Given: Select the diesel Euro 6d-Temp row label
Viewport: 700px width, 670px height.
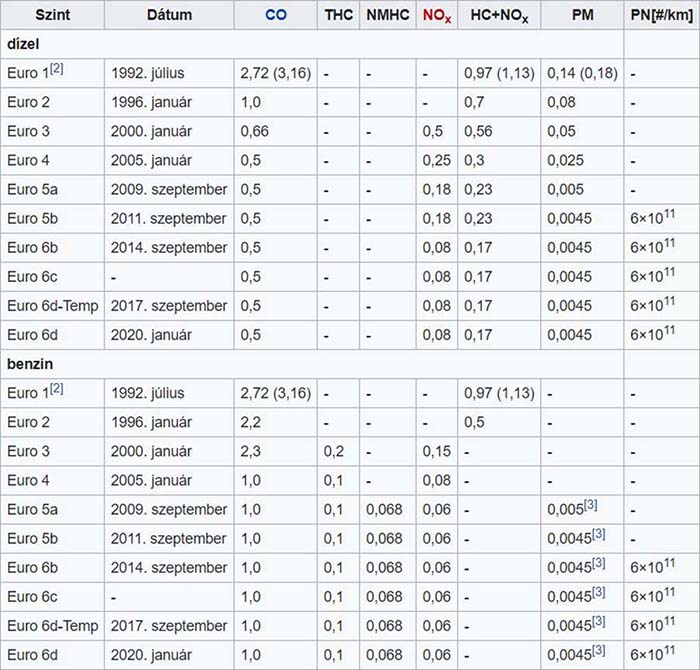Looking at the screenshot, I should [x=53, y=306].
